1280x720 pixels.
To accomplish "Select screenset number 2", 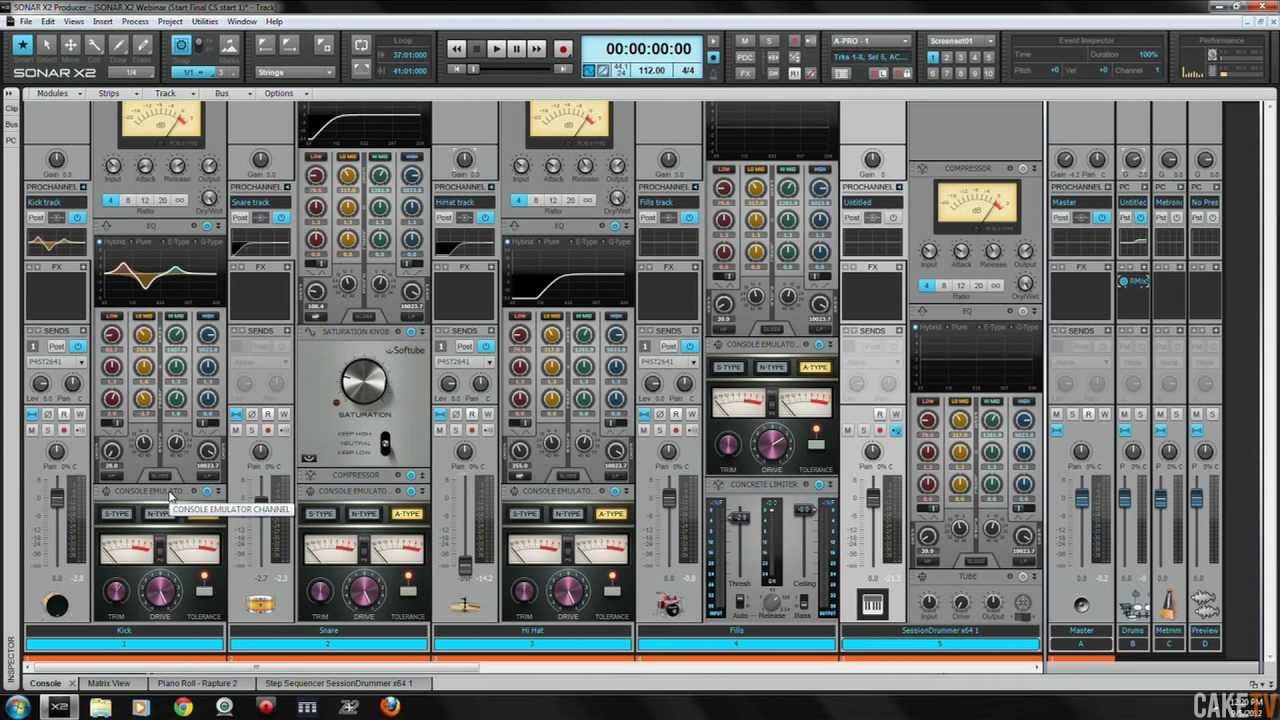I will point(947,58).
